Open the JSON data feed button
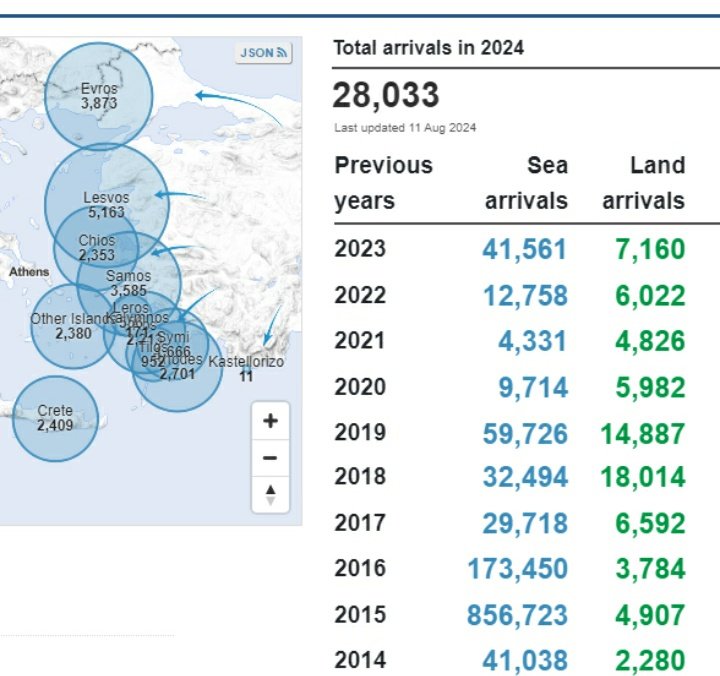 [264, 53]
